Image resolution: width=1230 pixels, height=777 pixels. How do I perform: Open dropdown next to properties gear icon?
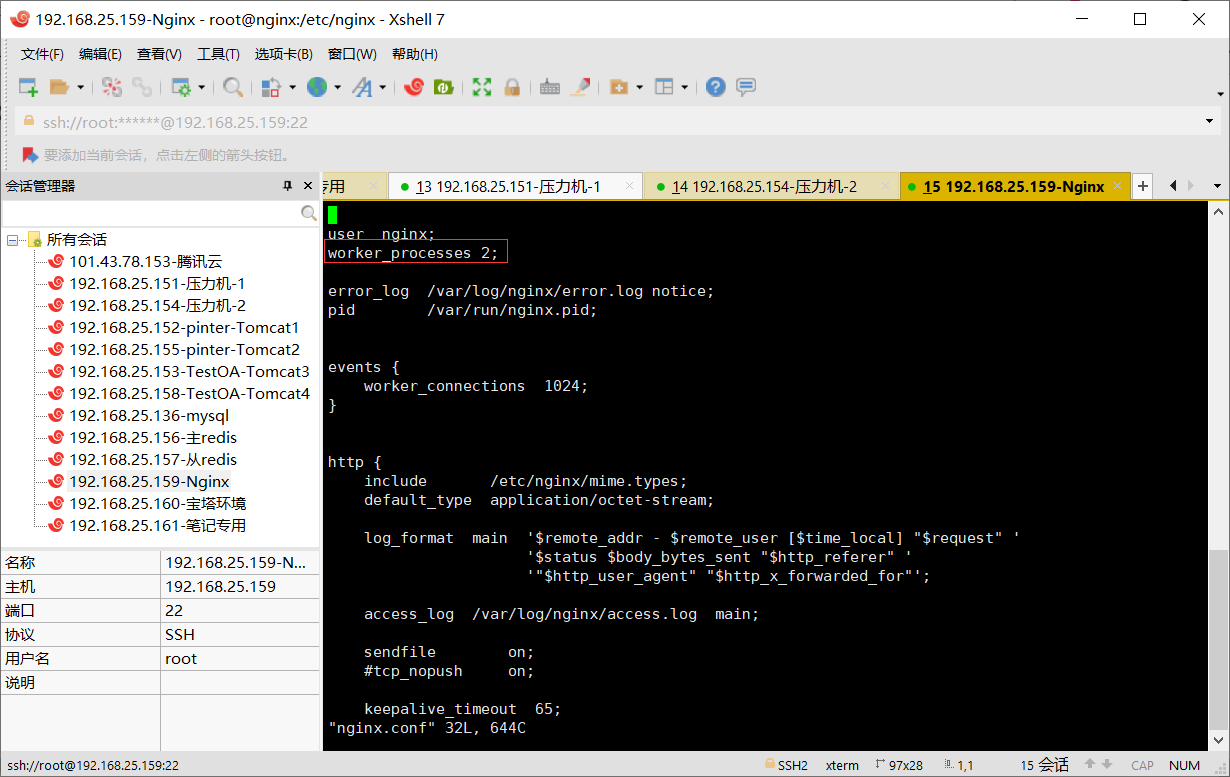click(x=201, y=88)
